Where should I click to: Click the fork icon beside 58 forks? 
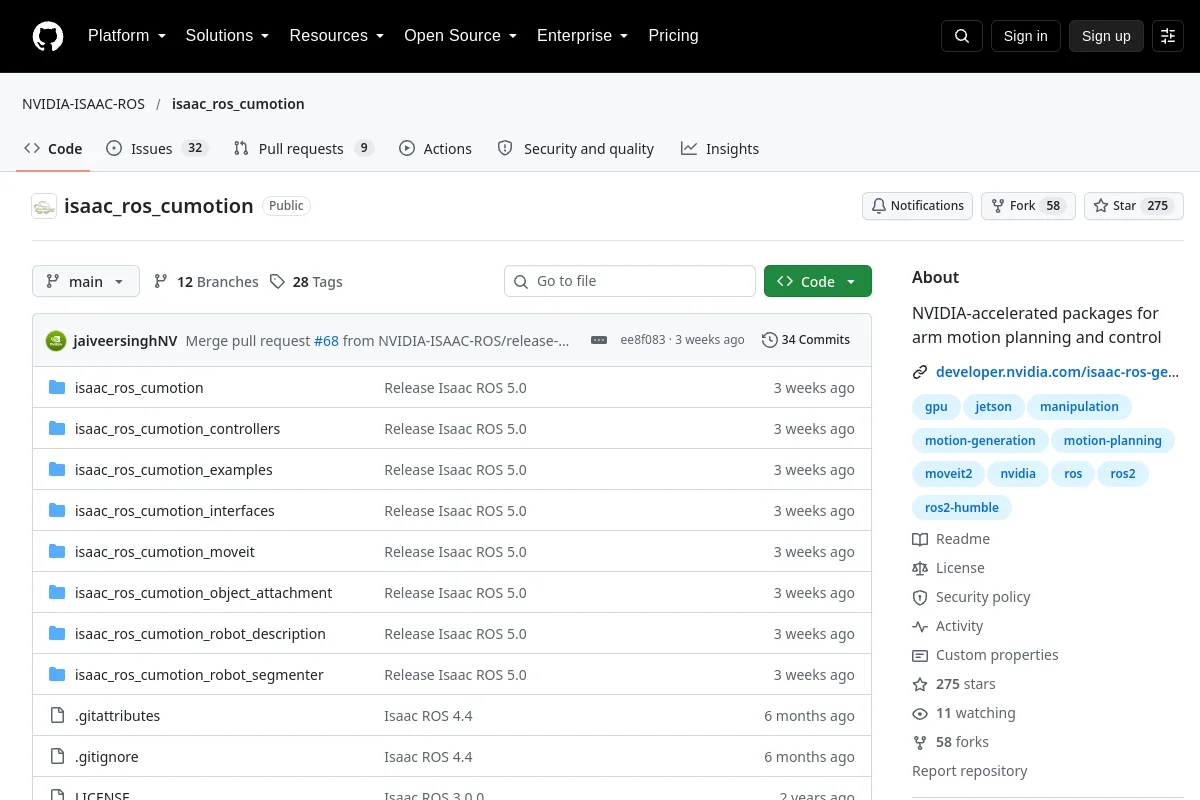920,742
